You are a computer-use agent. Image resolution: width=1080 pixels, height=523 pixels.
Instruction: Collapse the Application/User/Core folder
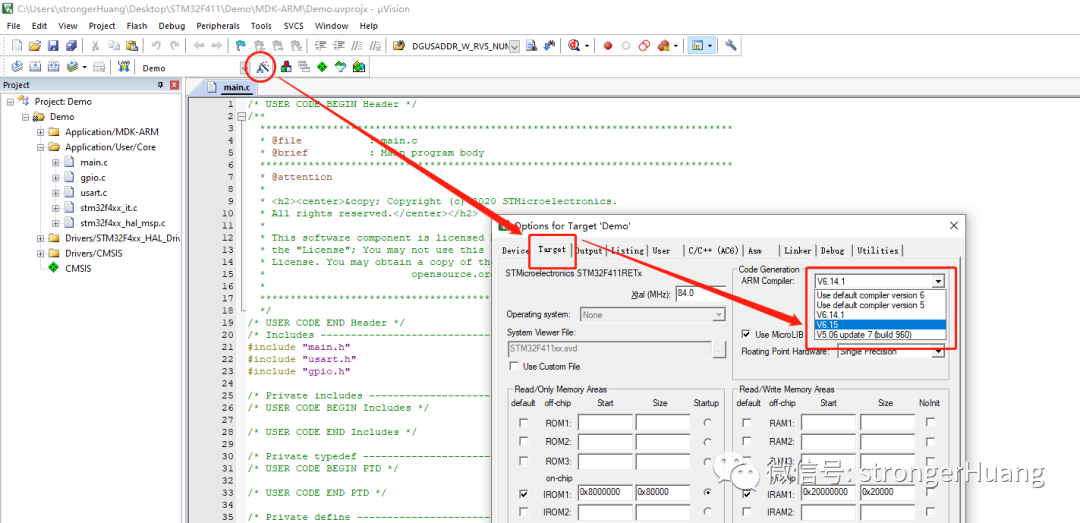(x=41, y=147)
